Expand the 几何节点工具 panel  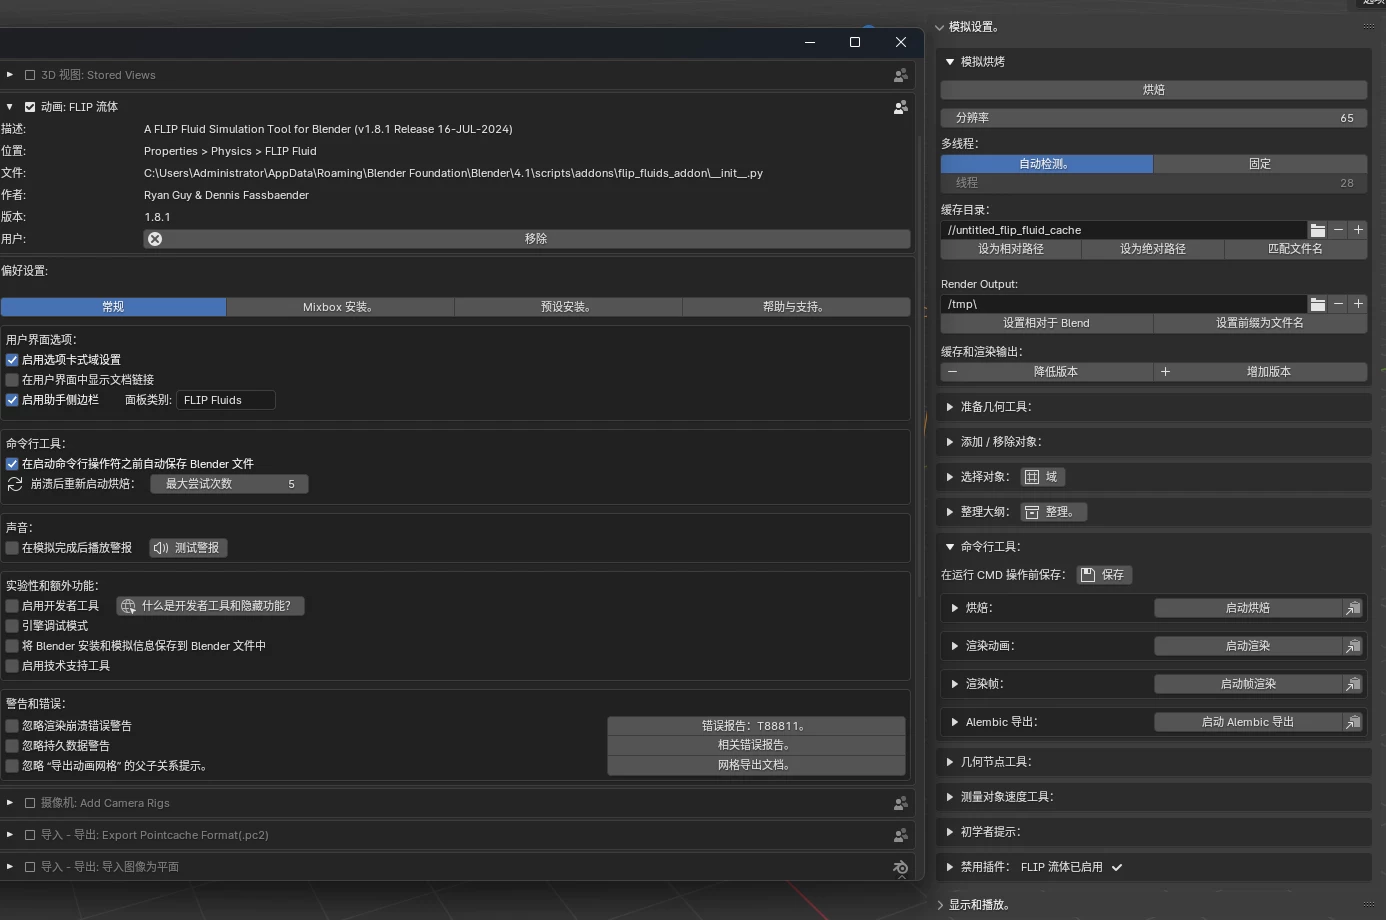pyautogui.click(x=950, y=762)
